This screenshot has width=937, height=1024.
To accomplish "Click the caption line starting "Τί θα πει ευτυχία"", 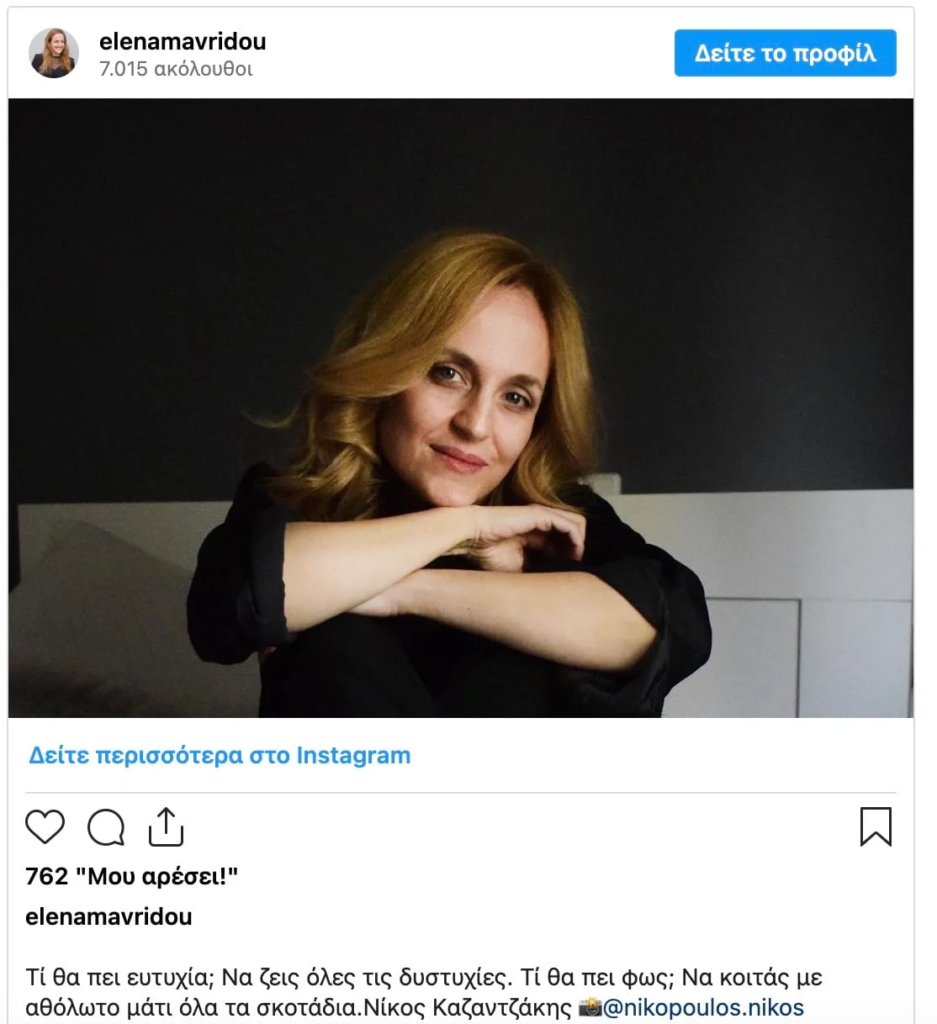I will pyautogui.click(x=423, y=977).
